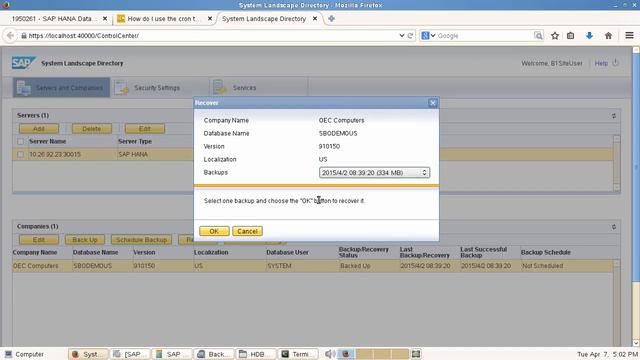Click the search magnifier icon
This screenshot has width=640, height=360.
click(538, 36)
